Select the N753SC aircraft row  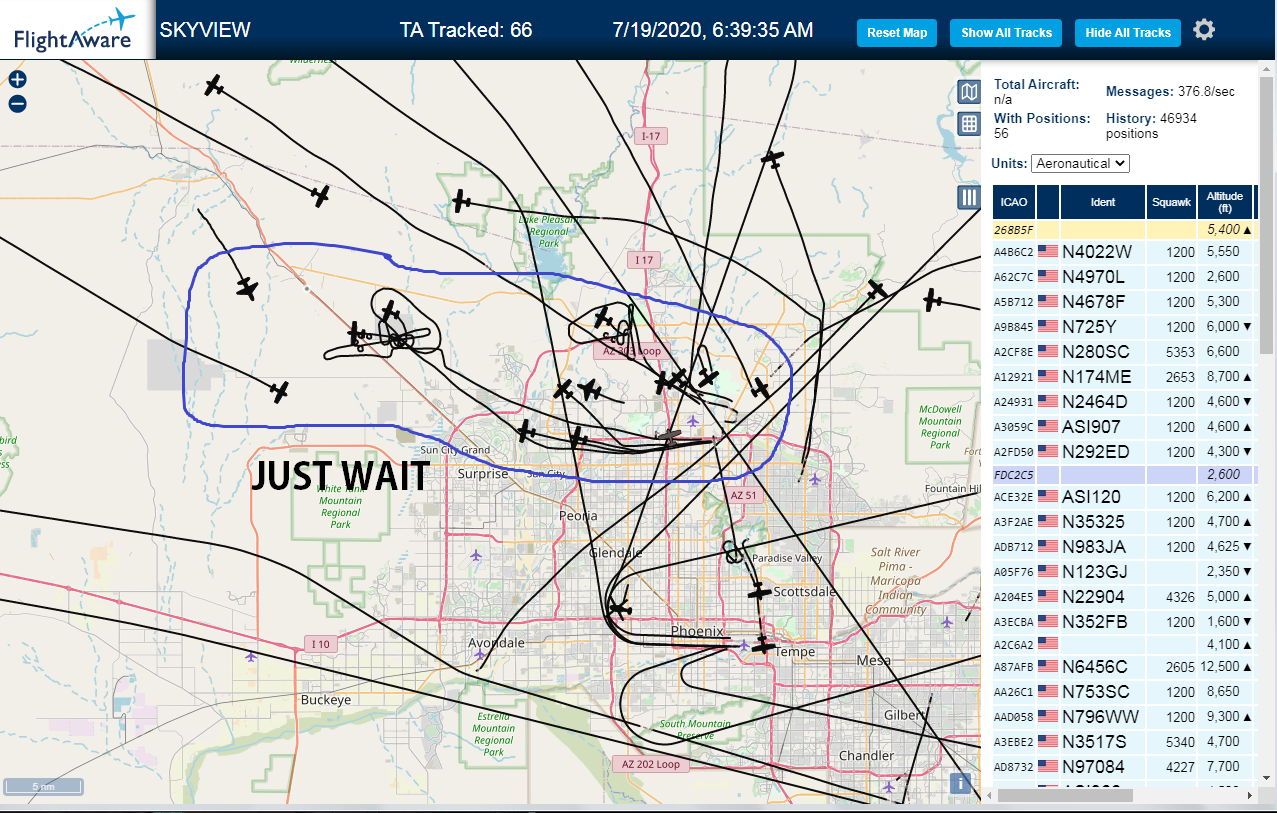pos(1123,692)
